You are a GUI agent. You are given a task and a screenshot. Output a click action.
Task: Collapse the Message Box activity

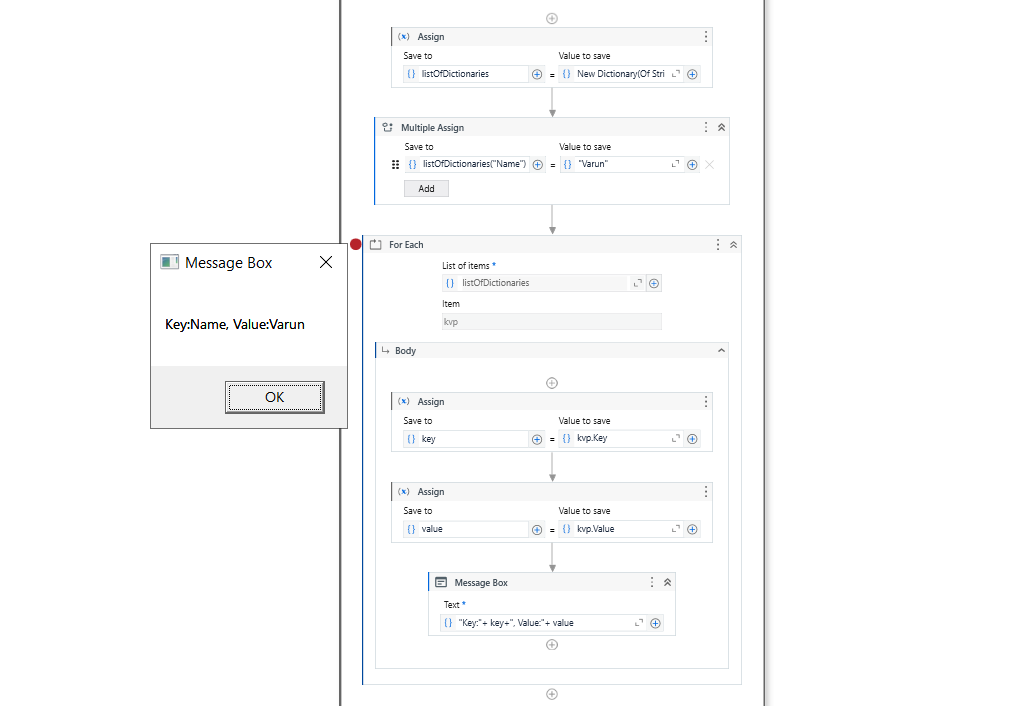[x=667, y=582]
